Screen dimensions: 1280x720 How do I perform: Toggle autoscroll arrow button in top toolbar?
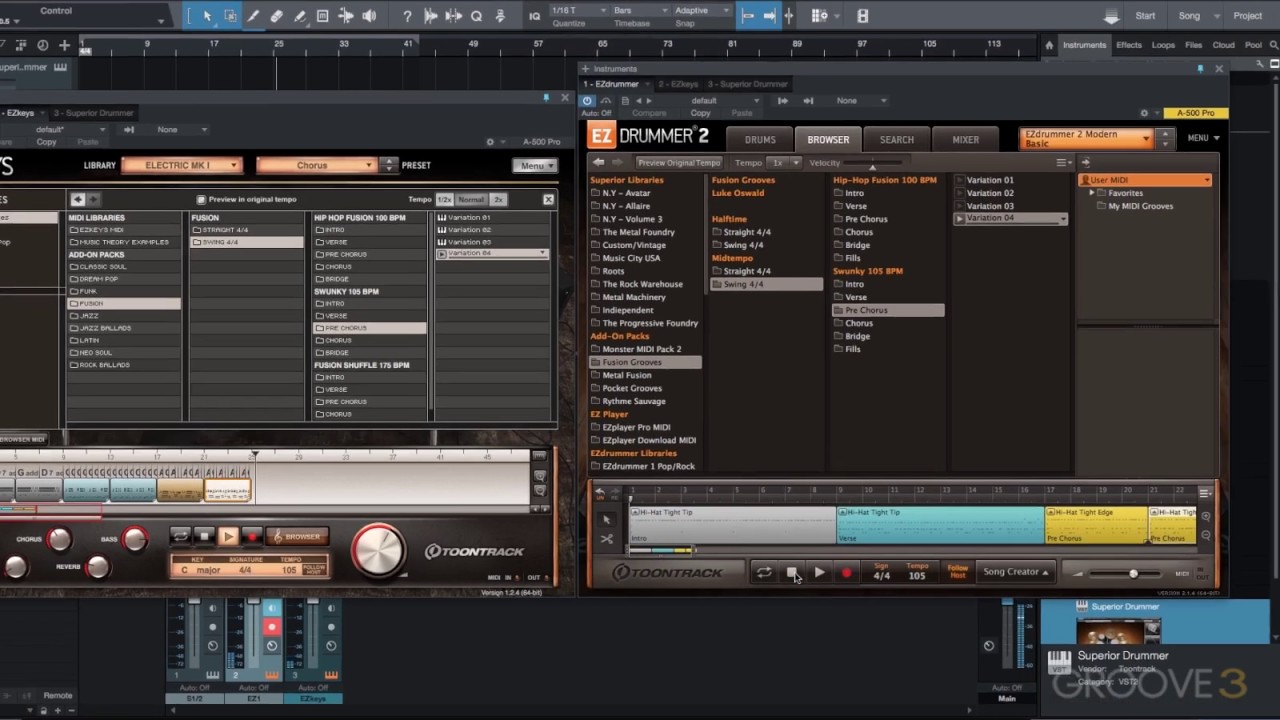pos(769,16)
